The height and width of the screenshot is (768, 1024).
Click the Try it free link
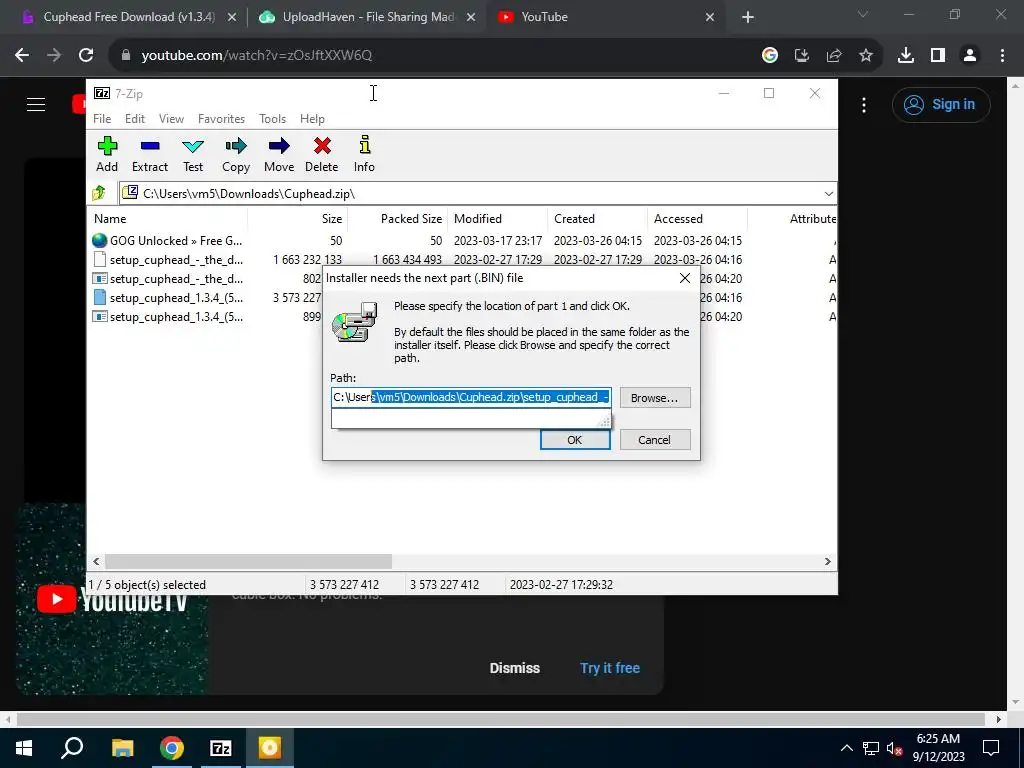tap(610, 668)
